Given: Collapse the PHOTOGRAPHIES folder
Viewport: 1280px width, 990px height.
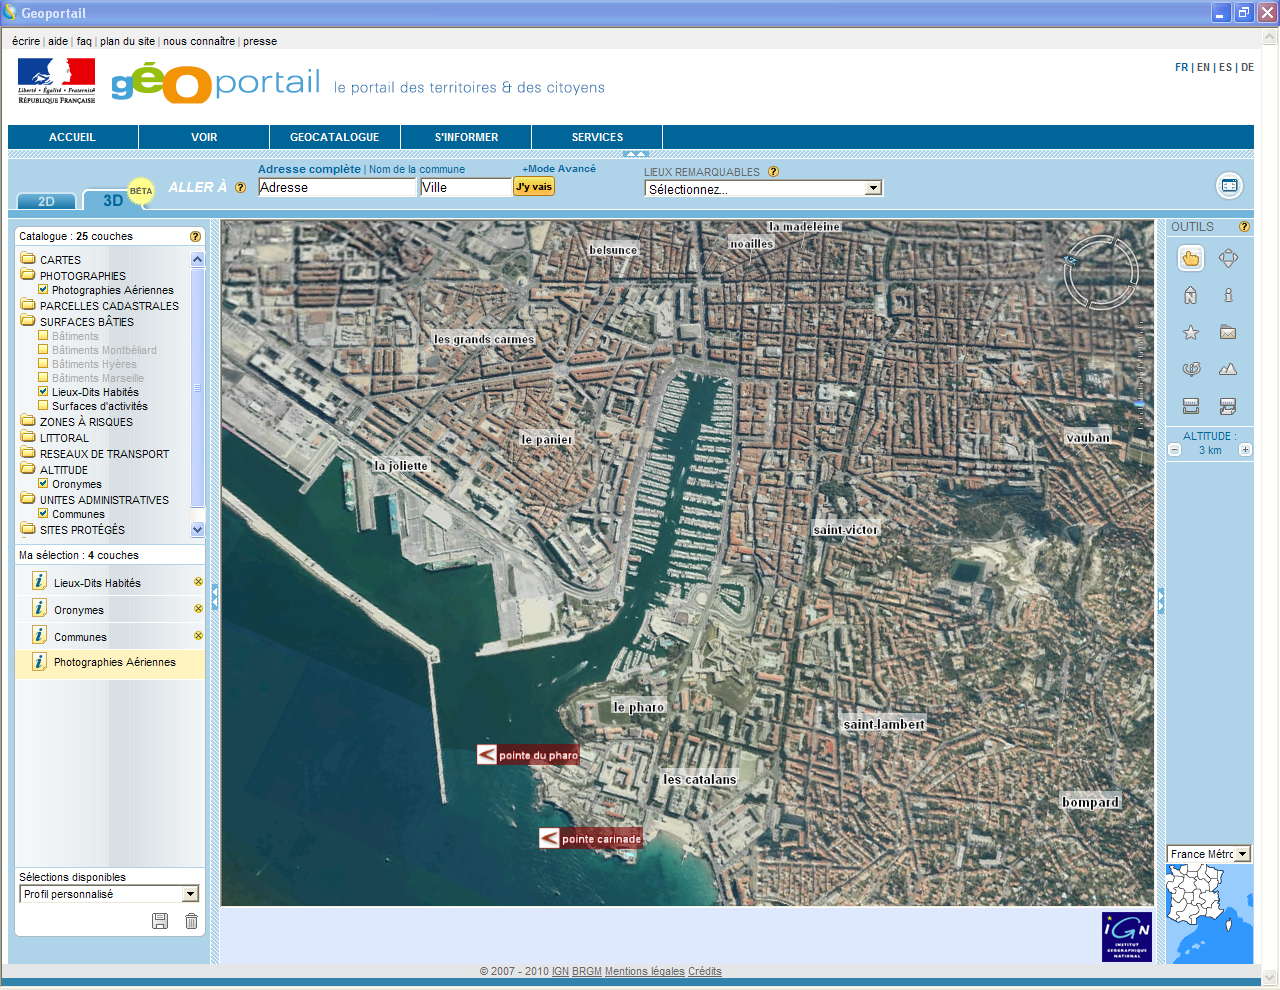Looking at the screenshot, I should (x=28, y=275).
